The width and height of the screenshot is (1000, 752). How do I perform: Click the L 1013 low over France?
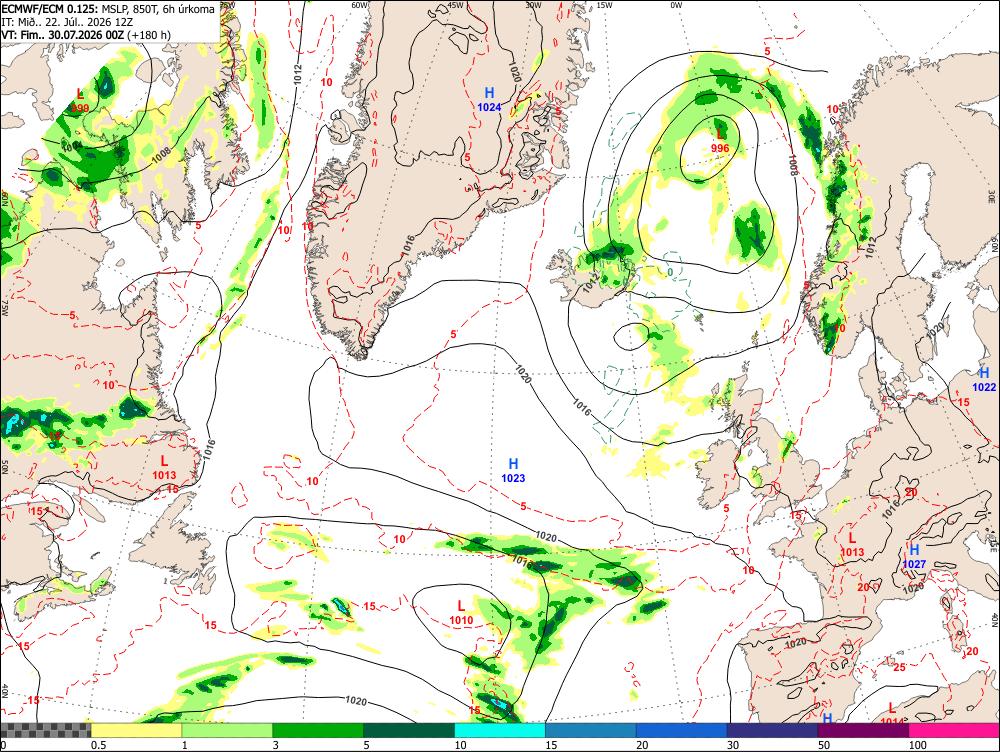click(x=852, y=545)
